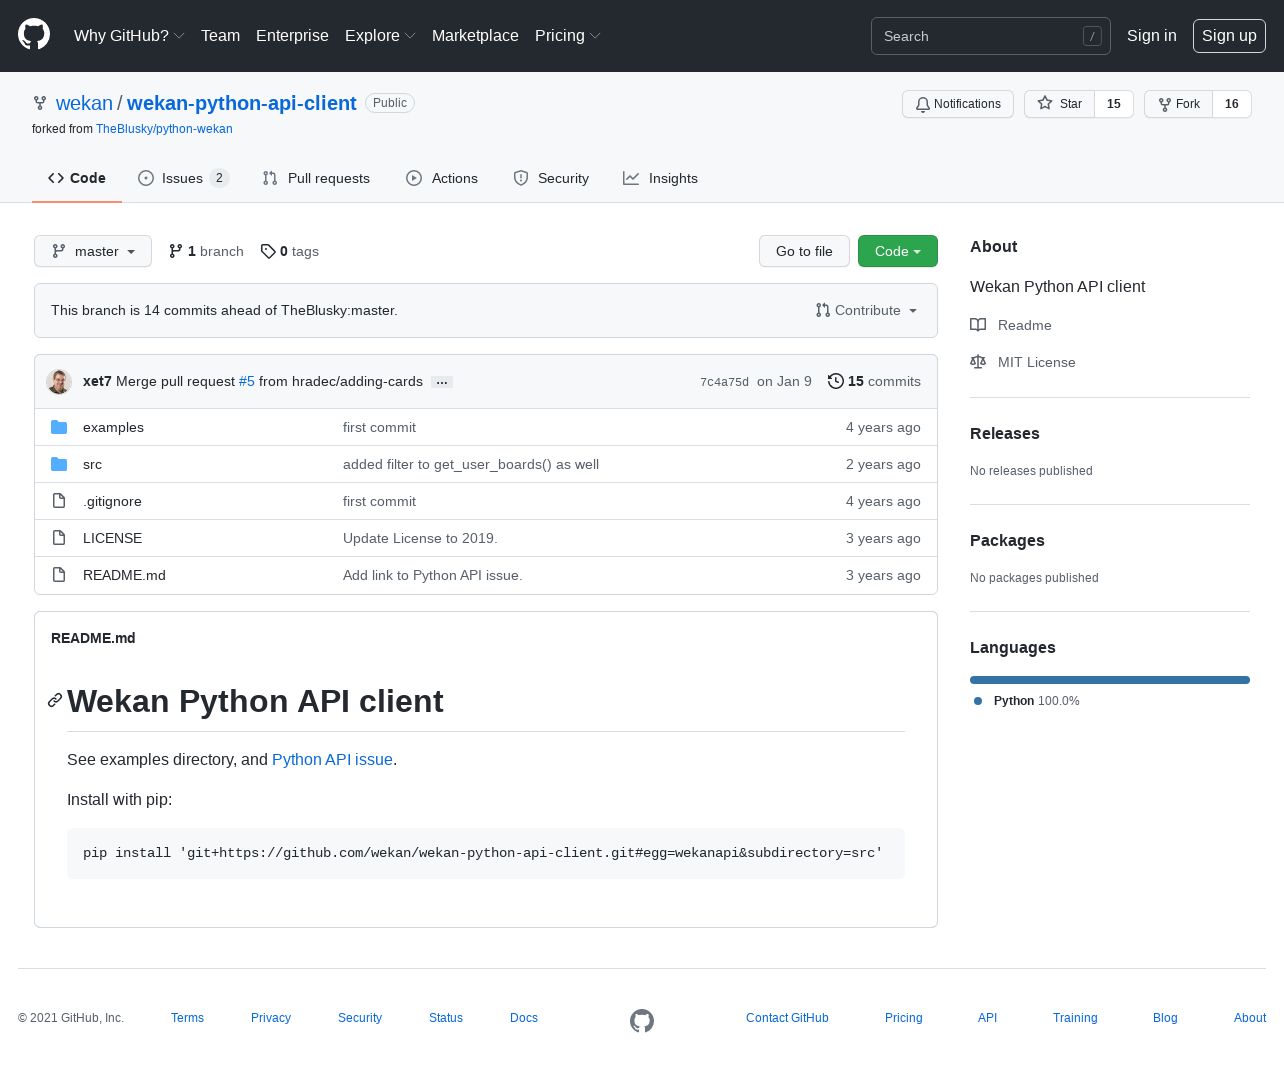This screenshot has height=1083, width=1284.
Task: Click the LICENSE file icon
Action: (59, 538)
